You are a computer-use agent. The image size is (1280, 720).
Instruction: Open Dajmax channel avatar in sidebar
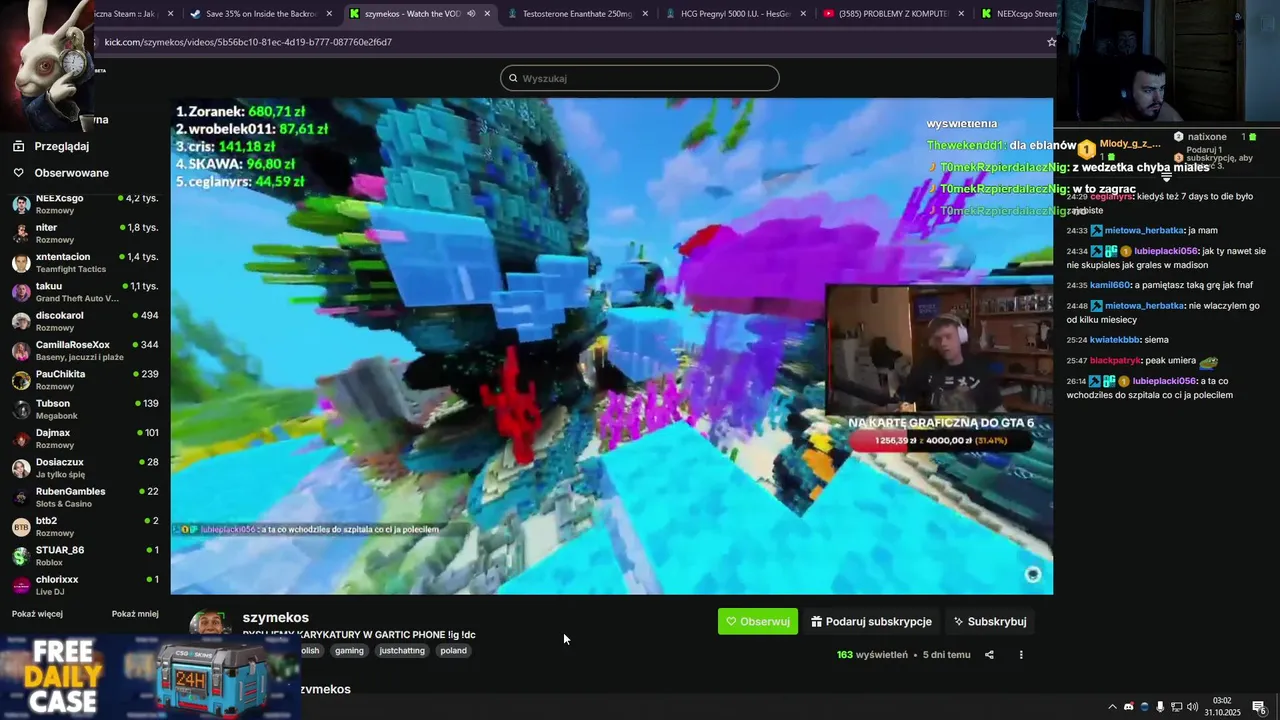[21, 439]
